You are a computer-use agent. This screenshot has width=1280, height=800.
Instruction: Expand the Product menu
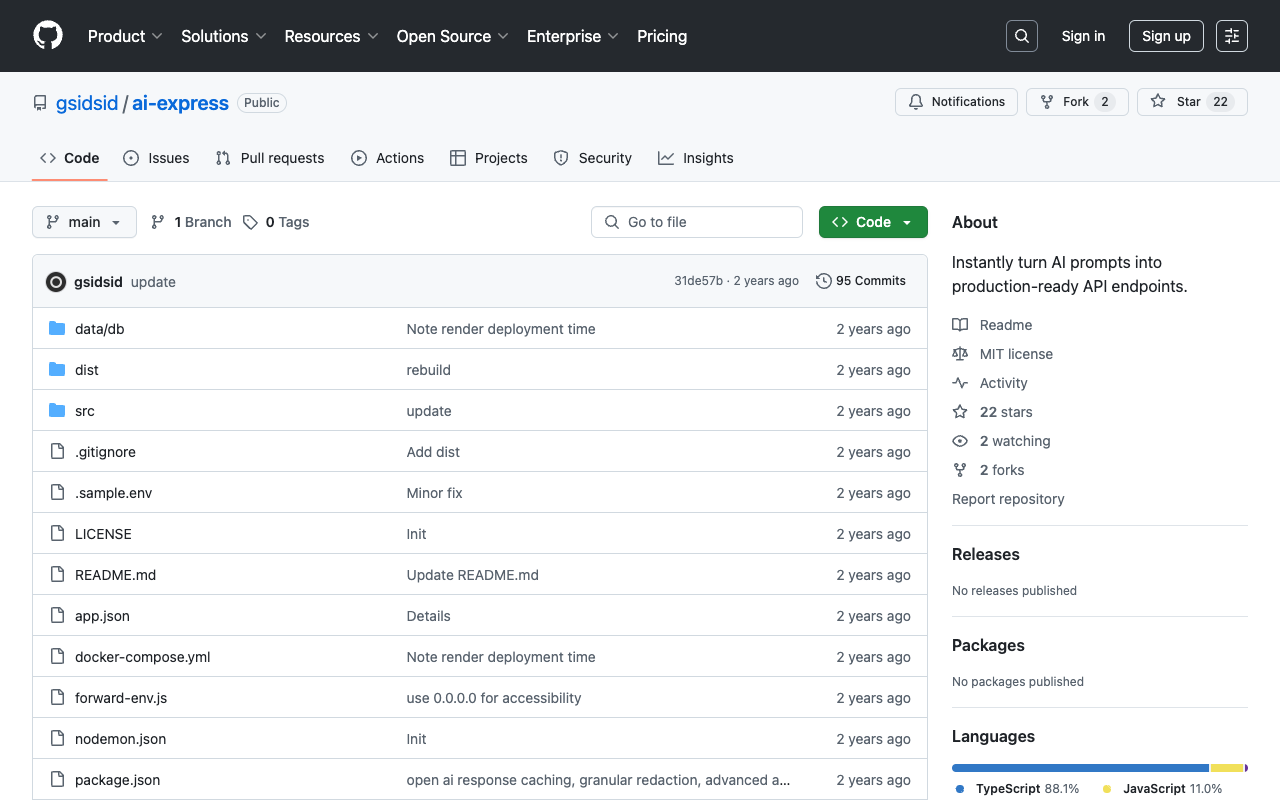[125, 36]
